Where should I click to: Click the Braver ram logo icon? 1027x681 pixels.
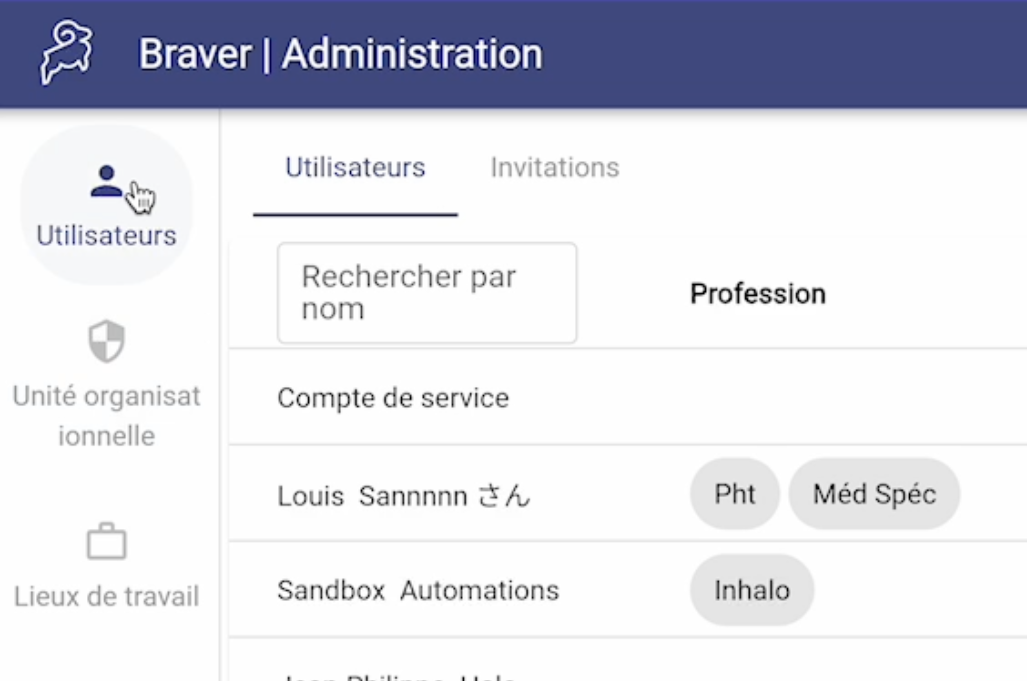(65, 52)
